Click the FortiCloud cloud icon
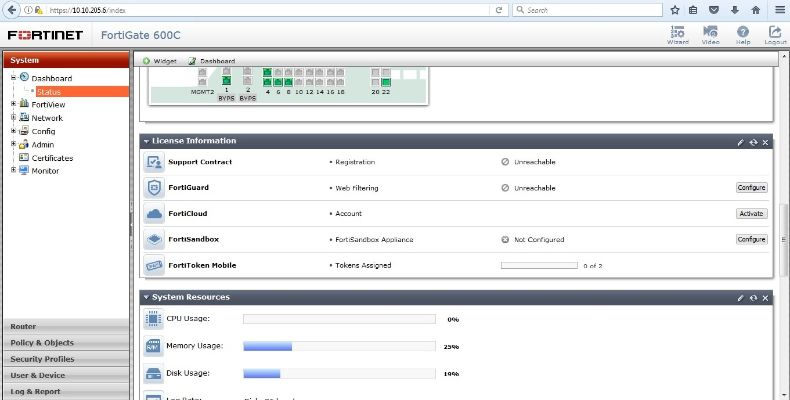790x400 pixels. pos(153,214)
